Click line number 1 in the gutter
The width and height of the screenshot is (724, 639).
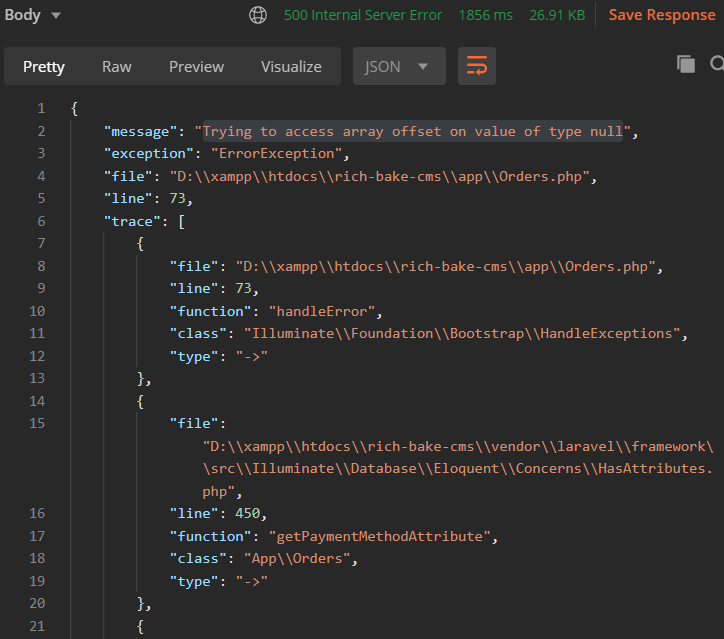tap(40, 108)
